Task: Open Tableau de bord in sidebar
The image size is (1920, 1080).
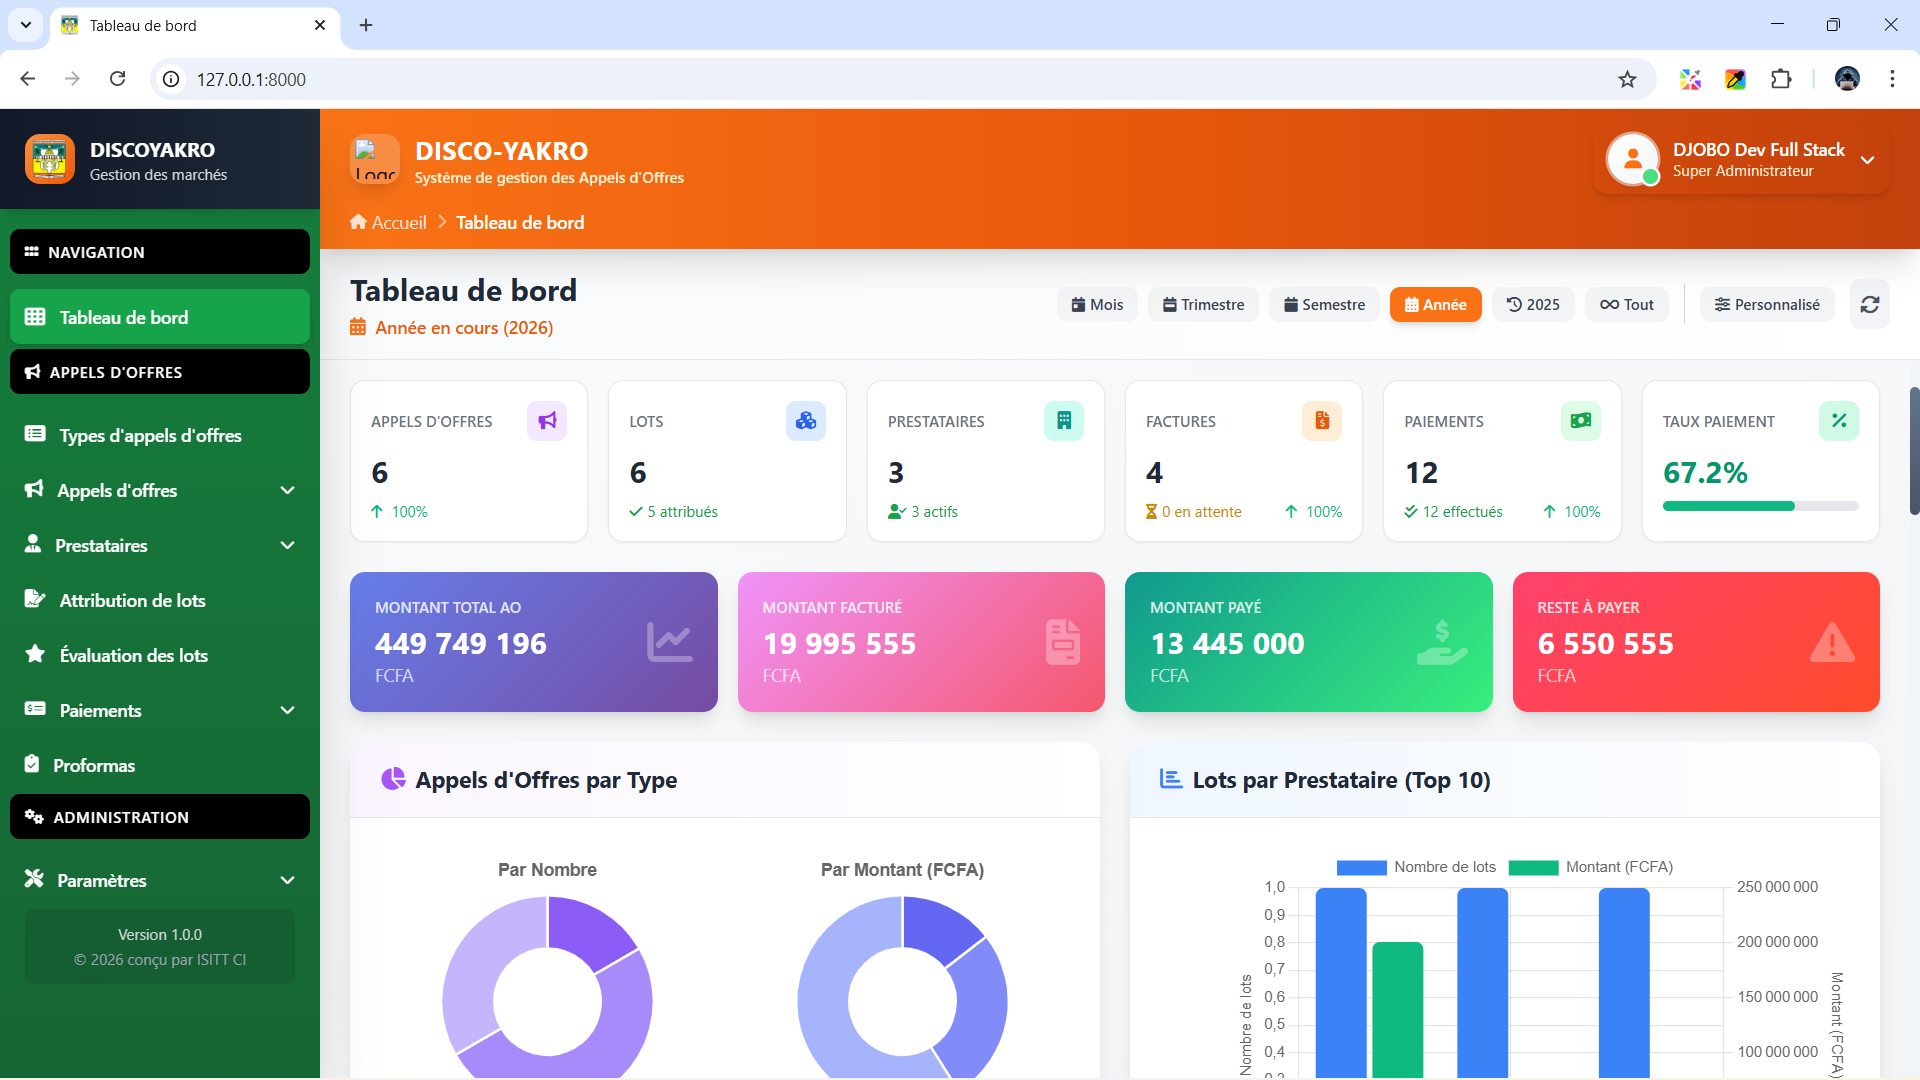Action: coord(160,317)
